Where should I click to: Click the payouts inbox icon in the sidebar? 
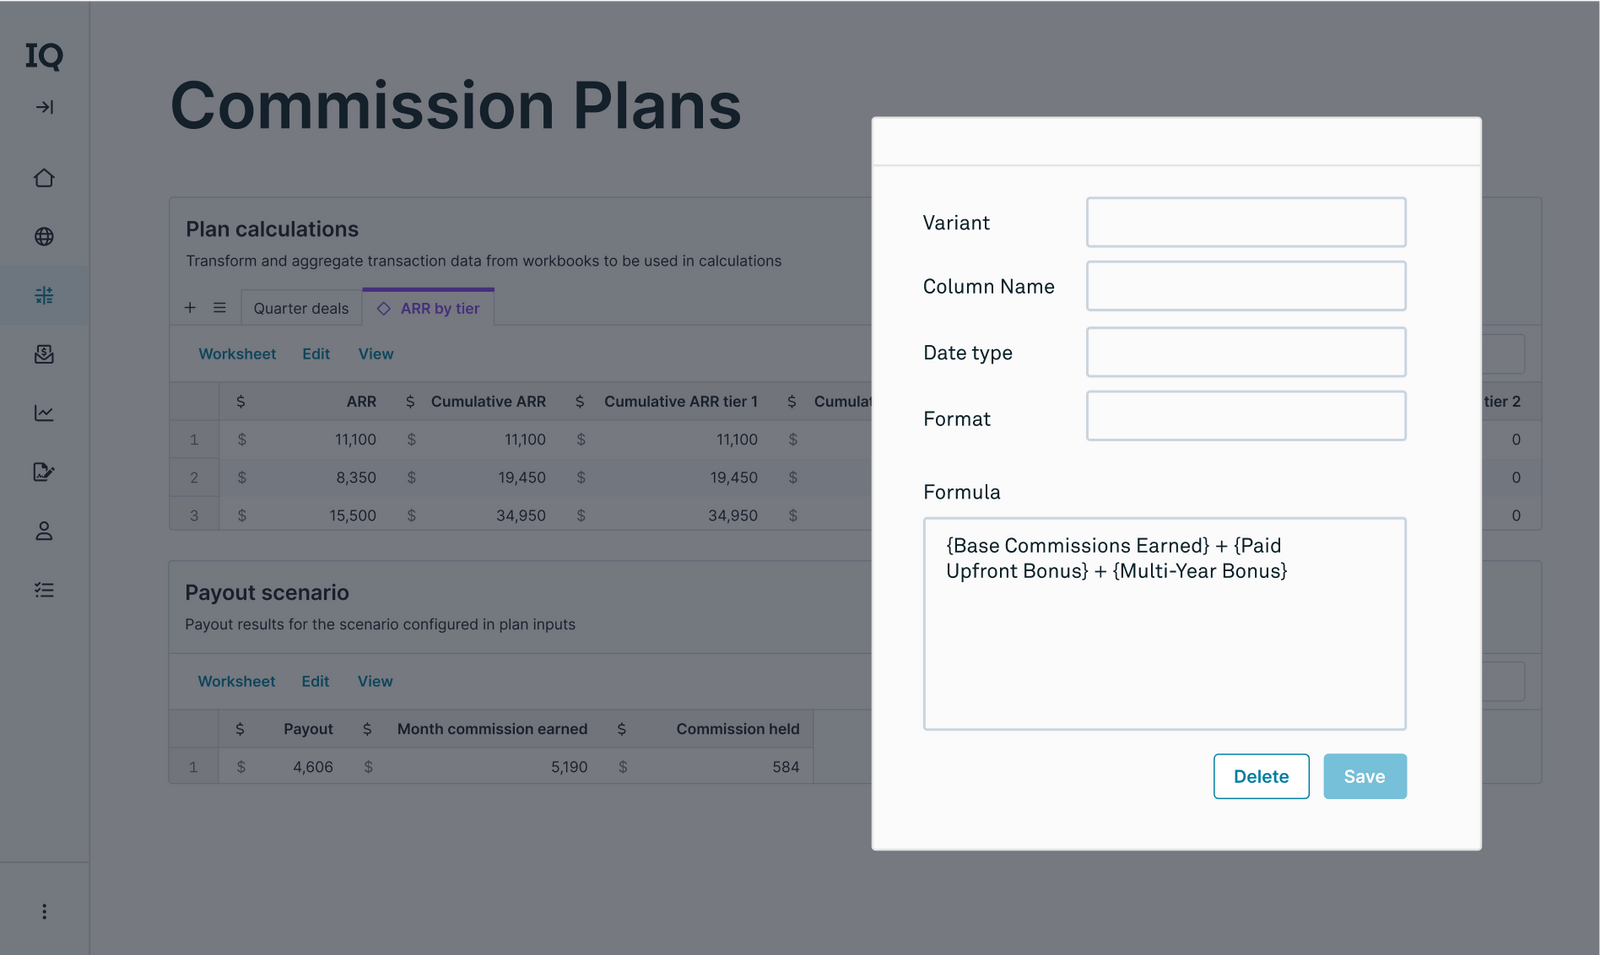tap(44, 353)
